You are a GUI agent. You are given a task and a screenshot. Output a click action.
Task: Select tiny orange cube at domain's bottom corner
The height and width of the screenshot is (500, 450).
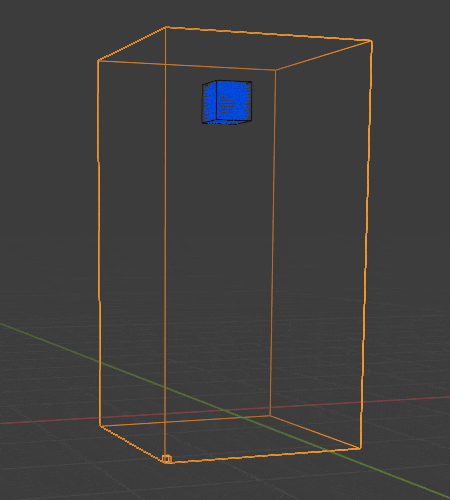(x=167, y=459)
